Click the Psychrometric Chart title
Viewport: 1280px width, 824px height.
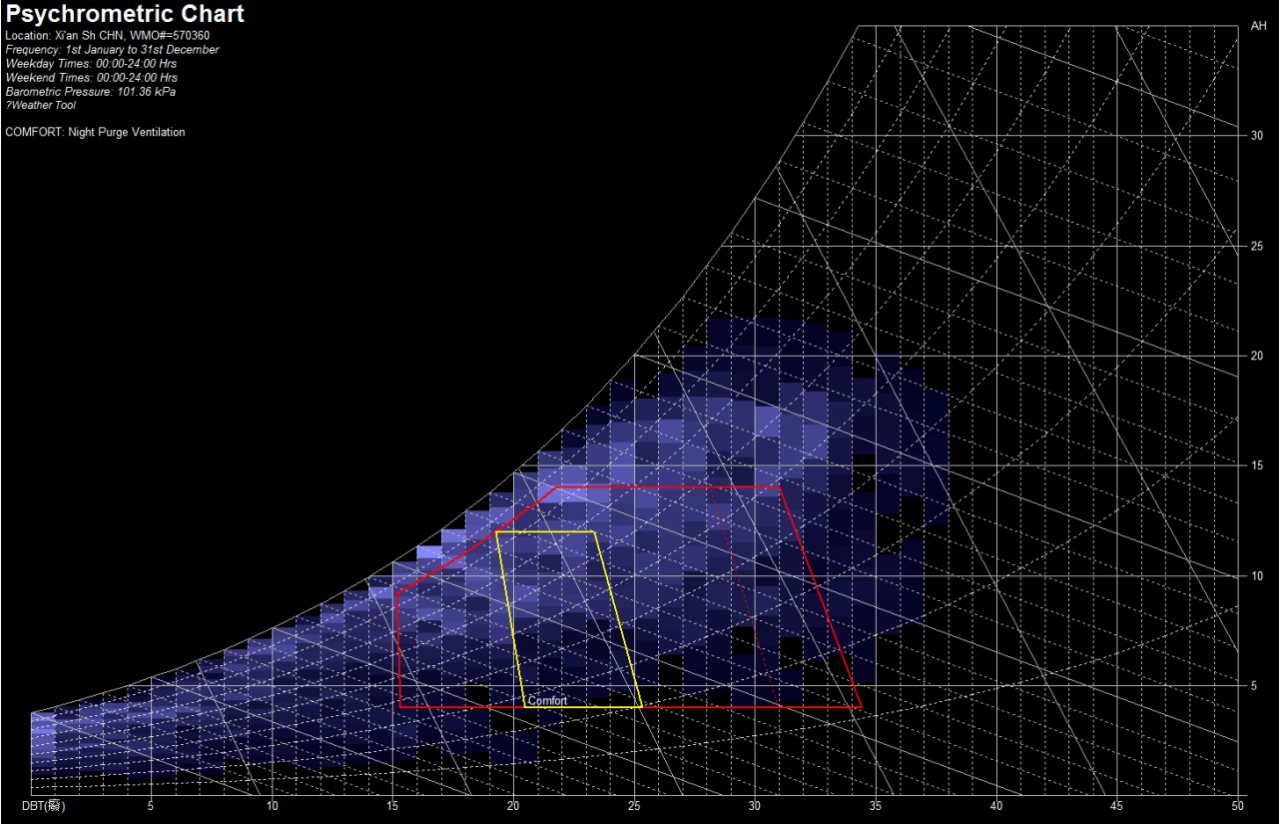tap(125, 14)
